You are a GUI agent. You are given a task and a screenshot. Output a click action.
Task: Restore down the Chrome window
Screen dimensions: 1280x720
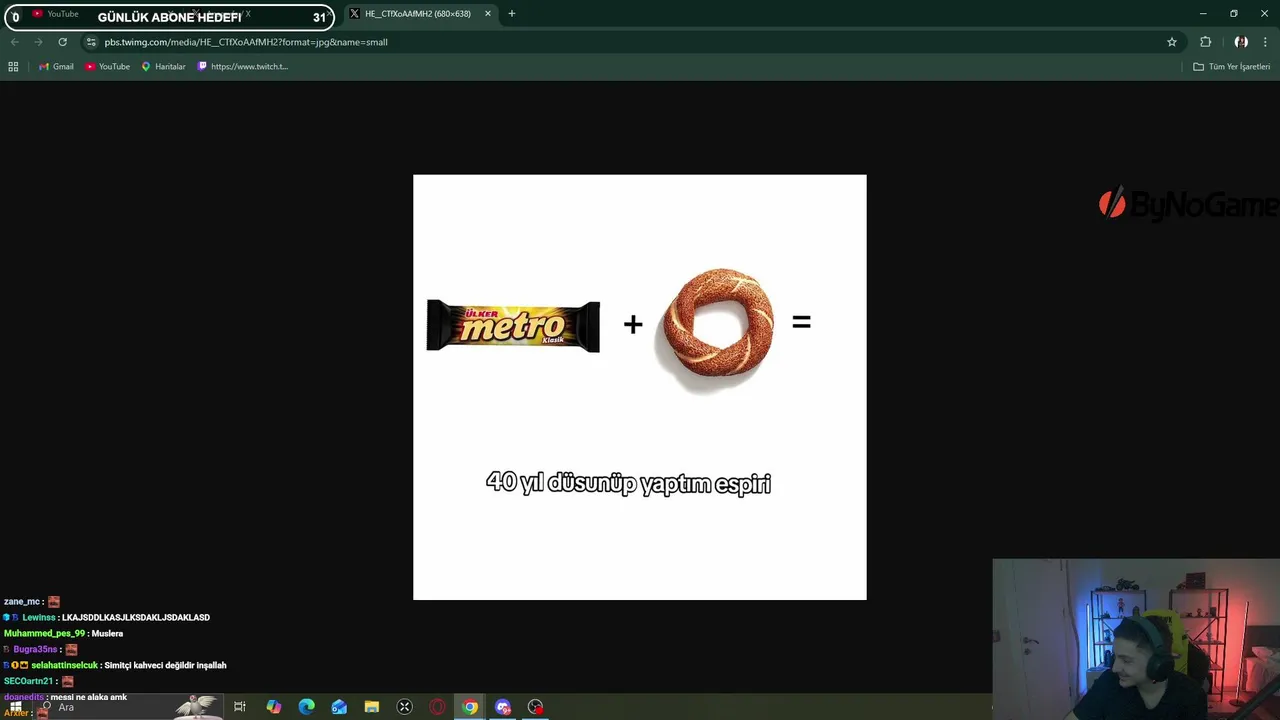pyautogui.click(x=1234, y=14)
